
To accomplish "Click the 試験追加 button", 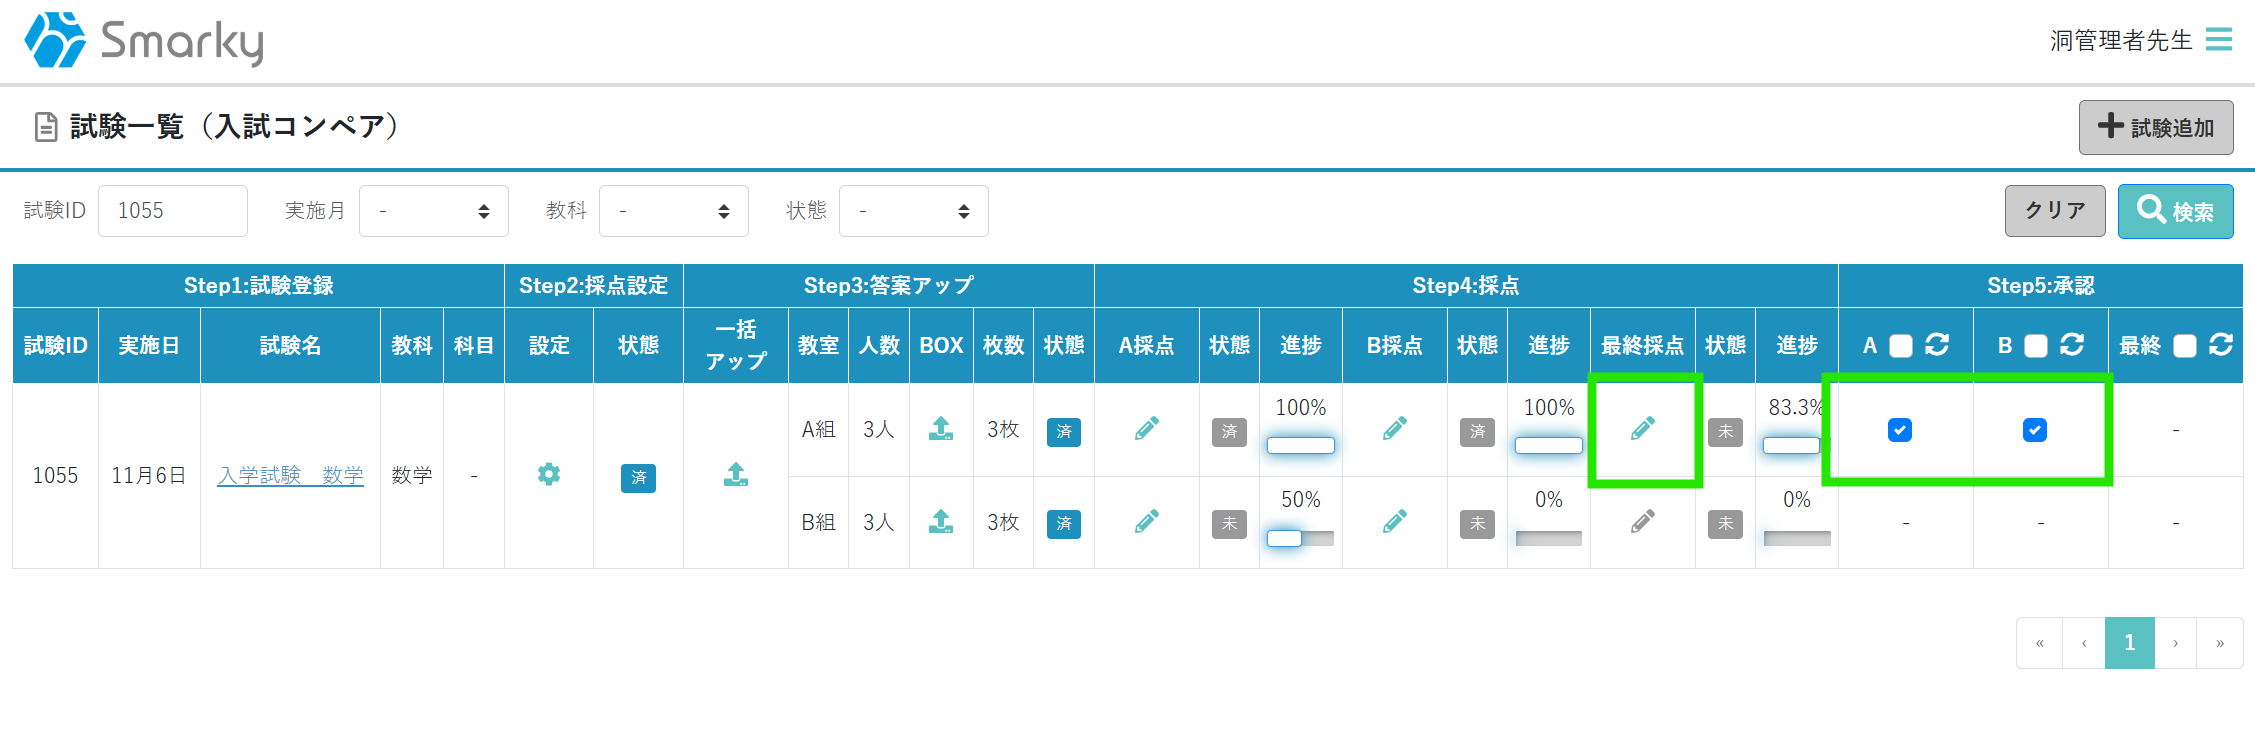I will pyautogui.click(x=2156, y=127).
